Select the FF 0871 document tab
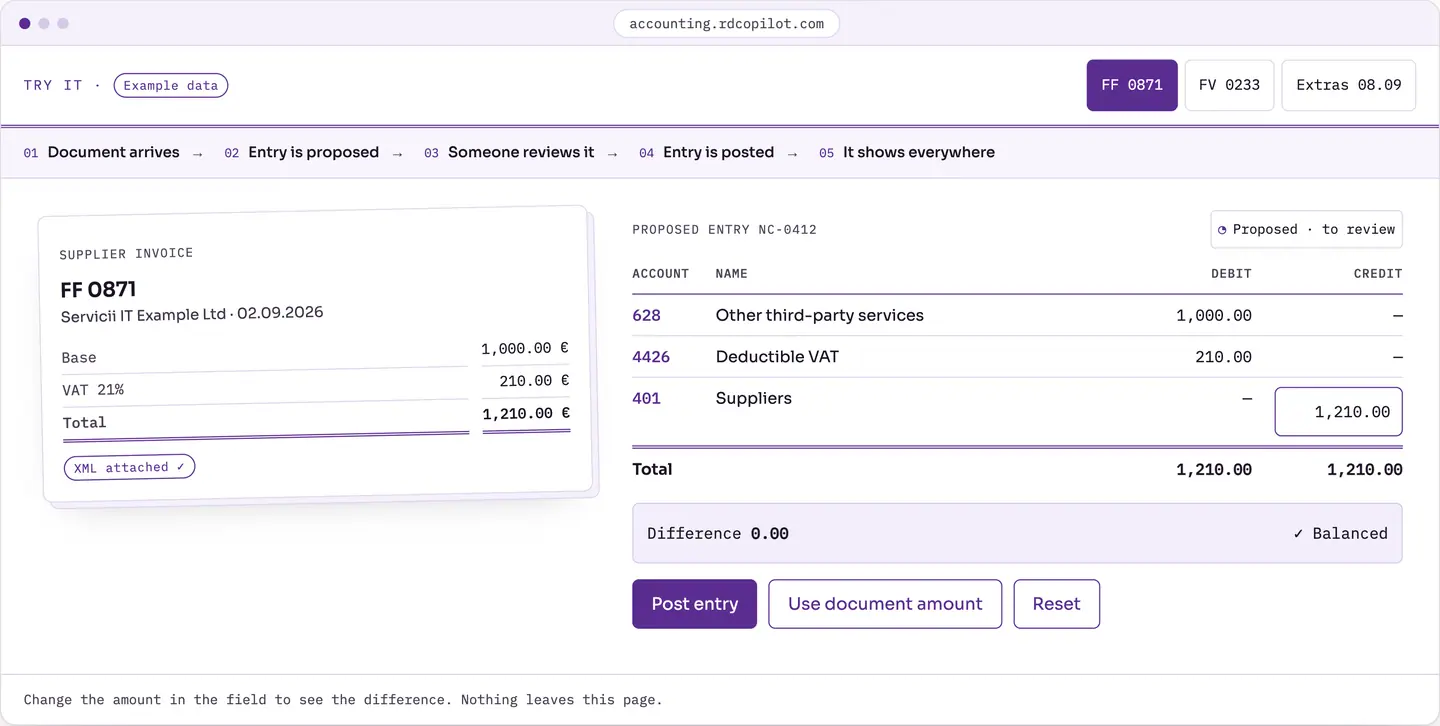 click(1132, 85)
